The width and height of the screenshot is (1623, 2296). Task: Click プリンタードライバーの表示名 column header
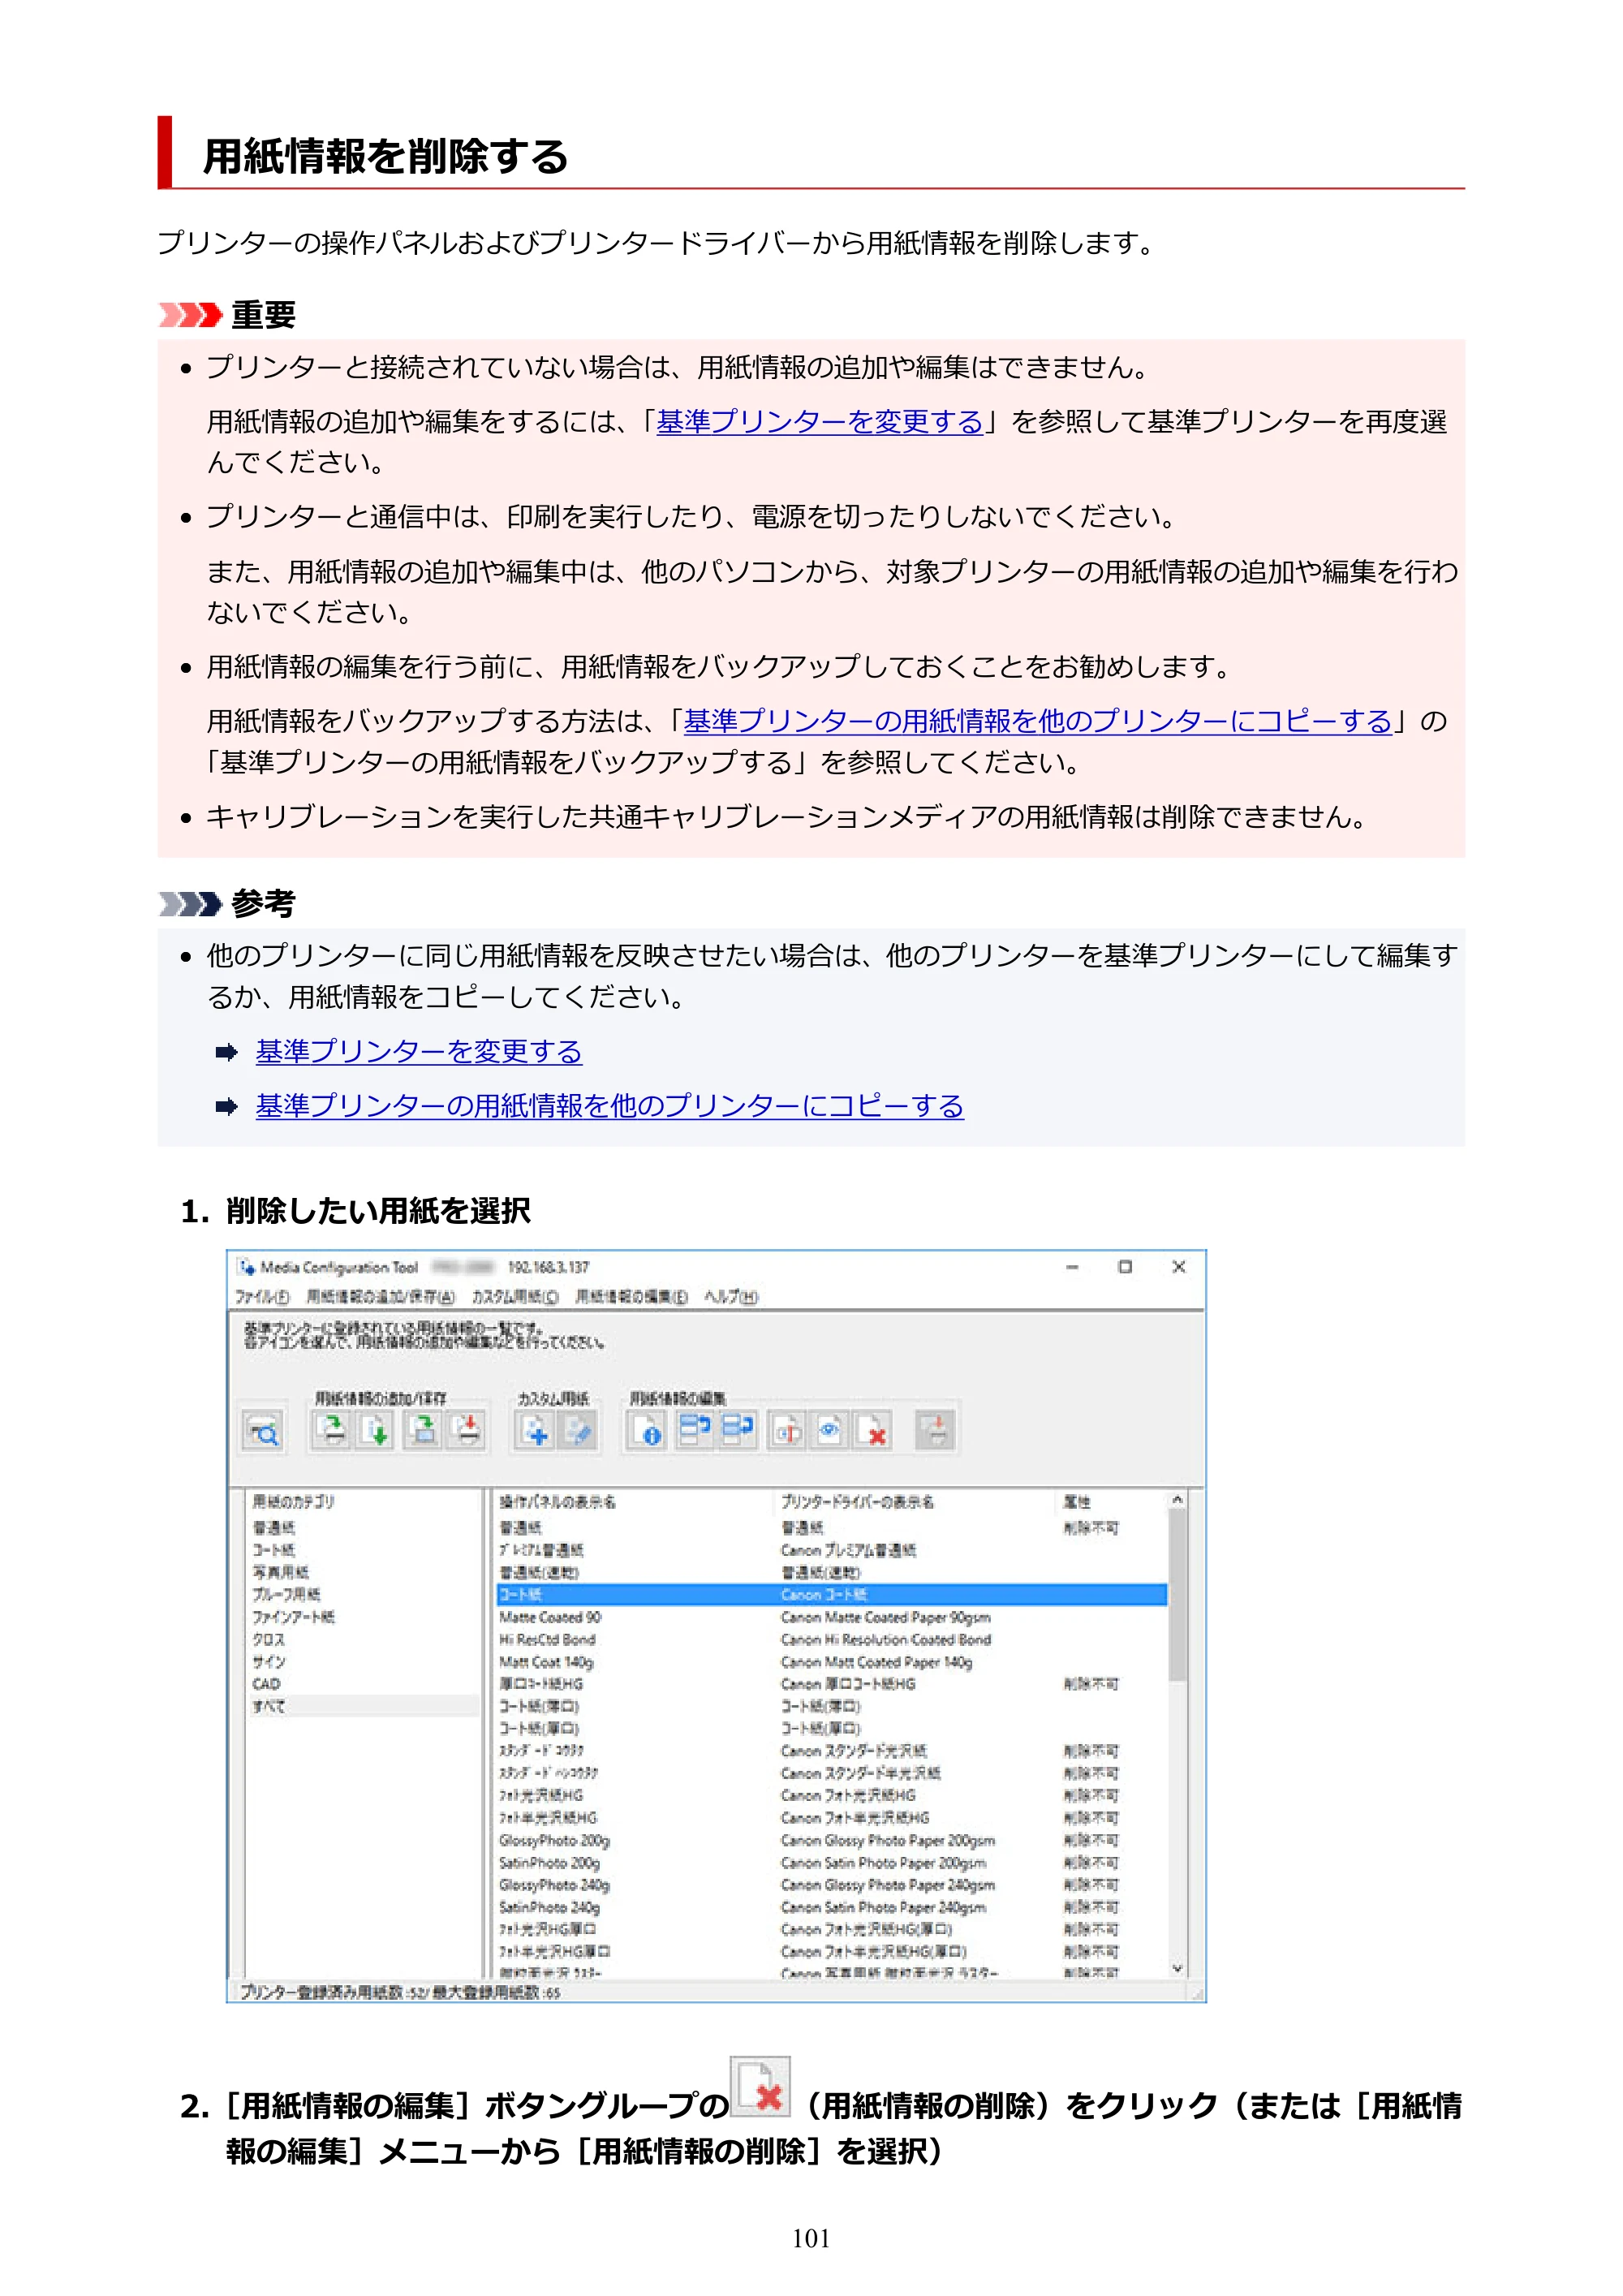857,1502
